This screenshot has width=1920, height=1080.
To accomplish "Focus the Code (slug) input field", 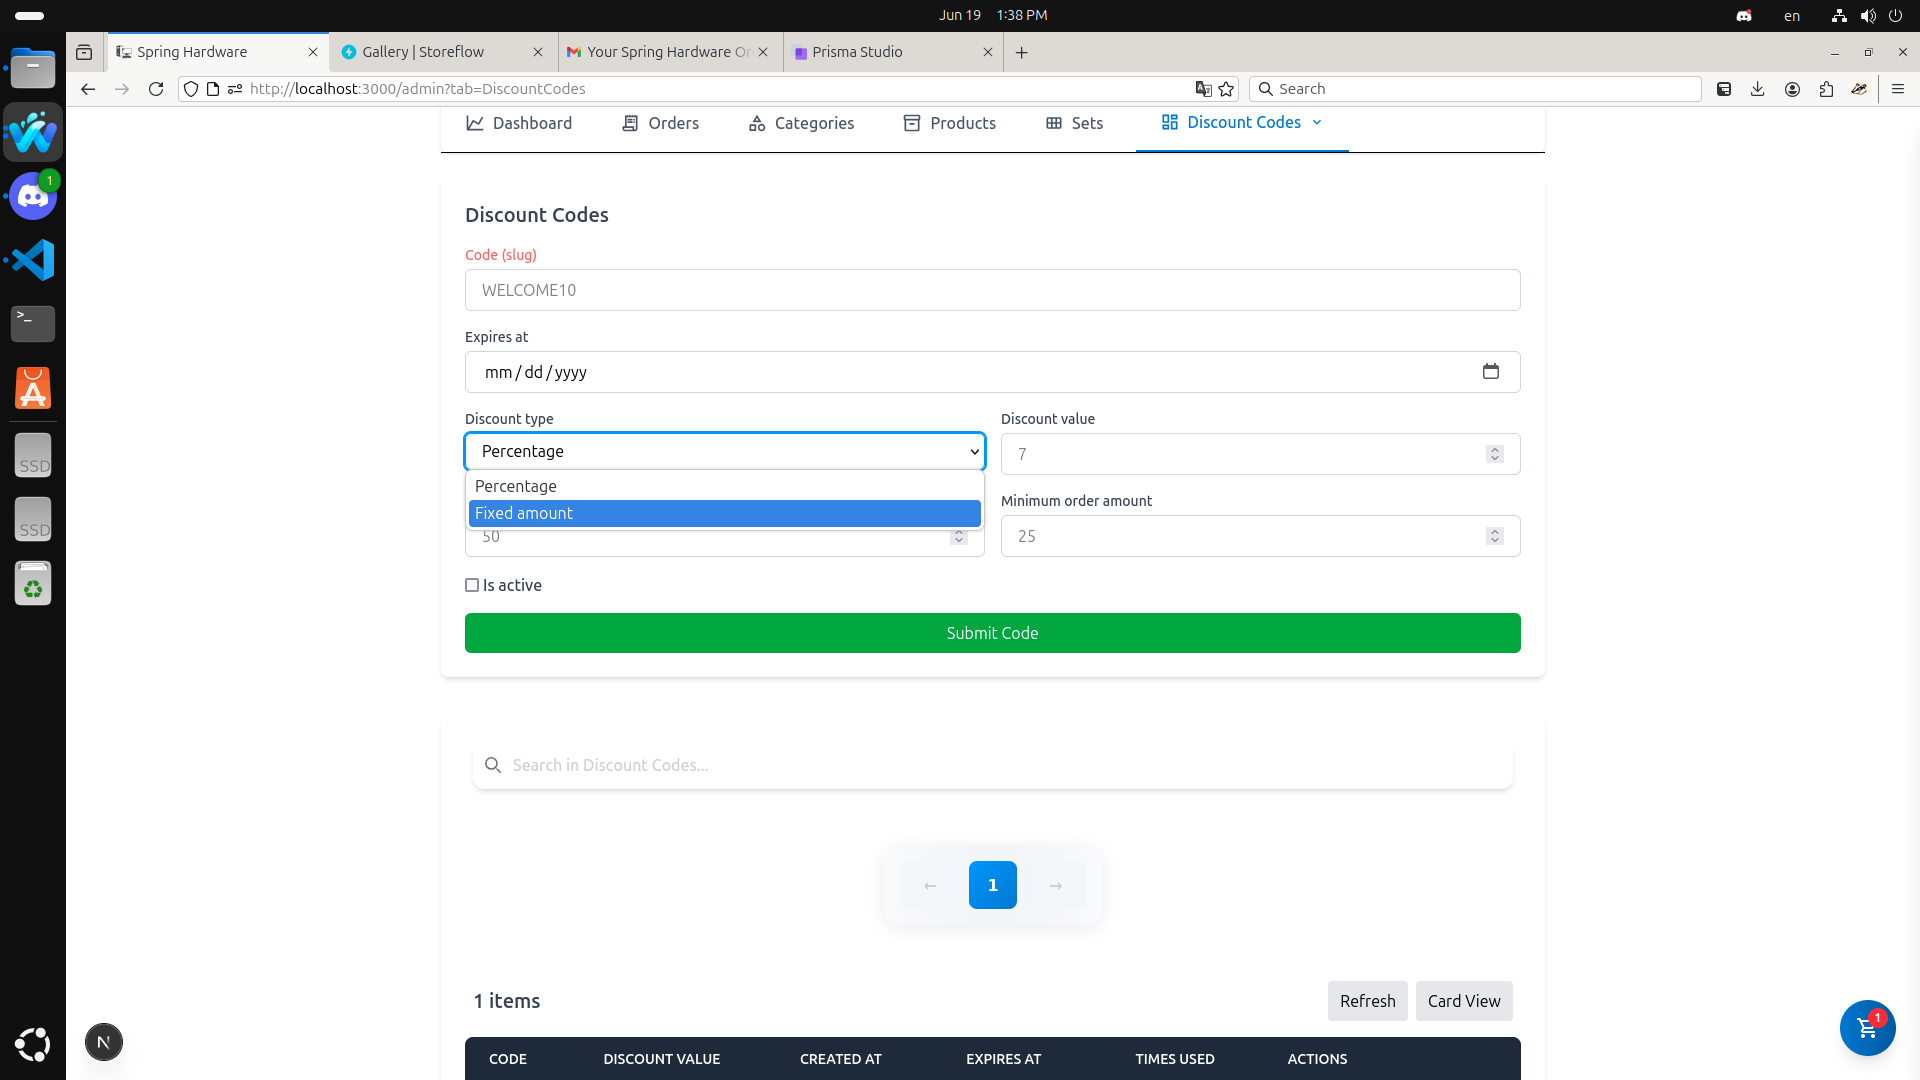I will [x=992, y=290].
